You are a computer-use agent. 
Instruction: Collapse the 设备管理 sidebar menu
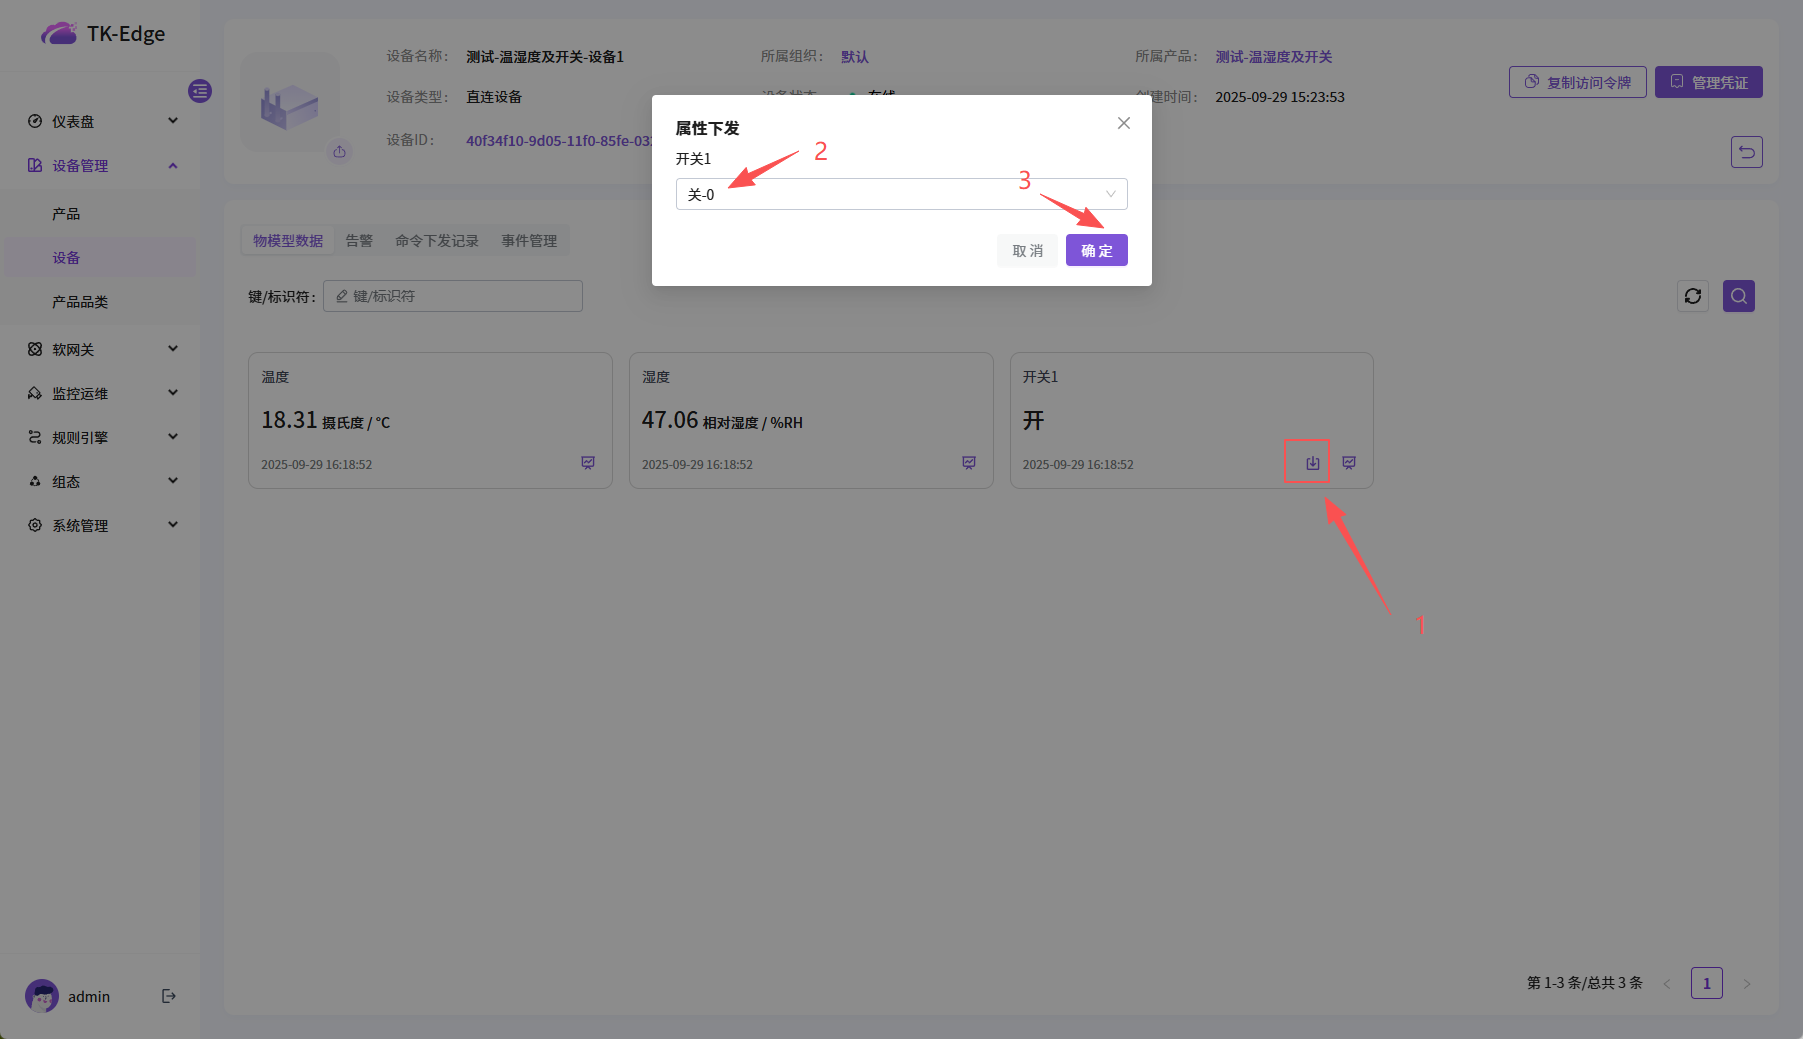click(100, 165)
